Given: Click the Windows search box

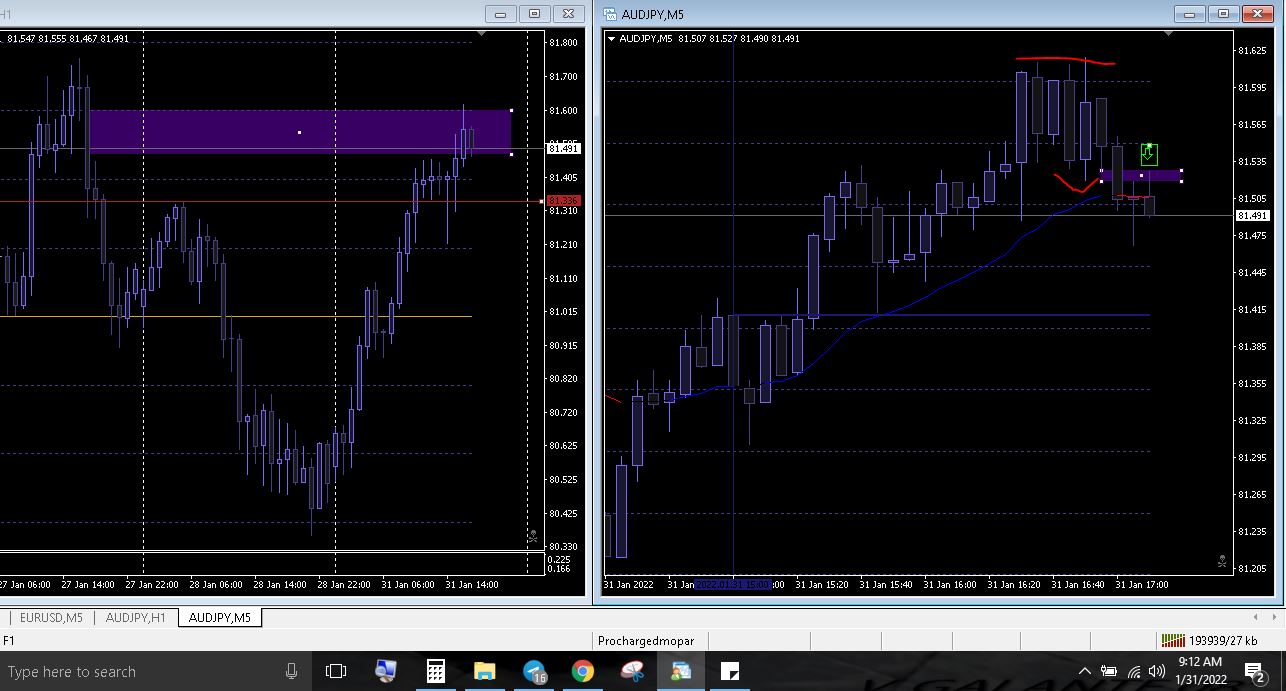Looking at the screenshot, I should [x=155, y=671].
